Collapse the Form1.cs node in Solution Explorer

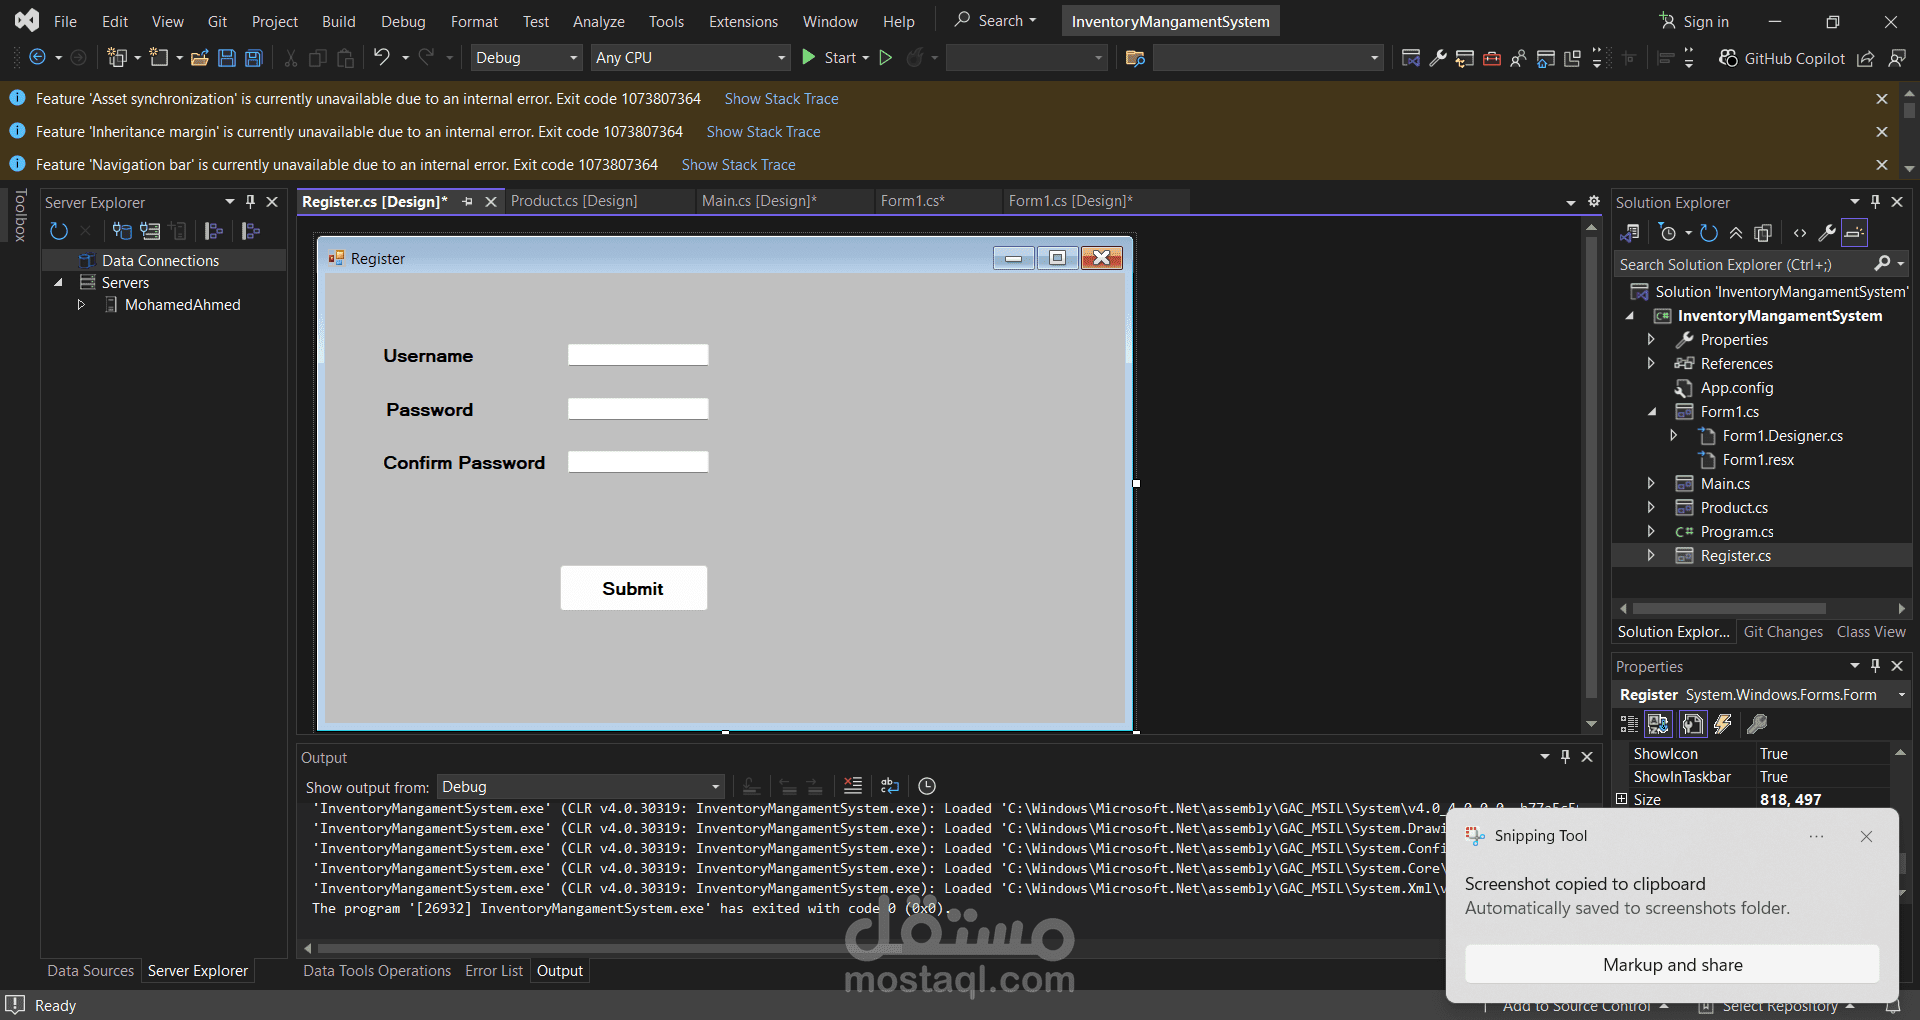1651,412
